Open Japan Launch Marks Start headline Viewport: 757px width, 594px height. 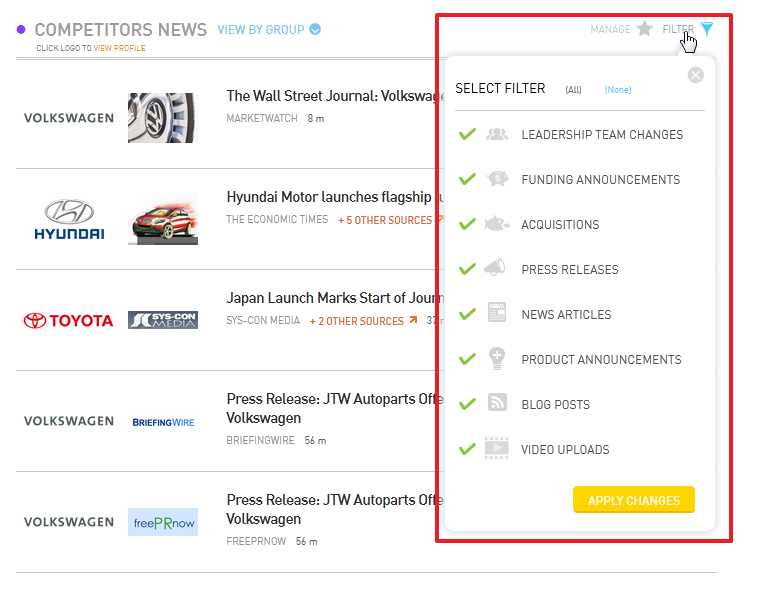pos(335,298)
